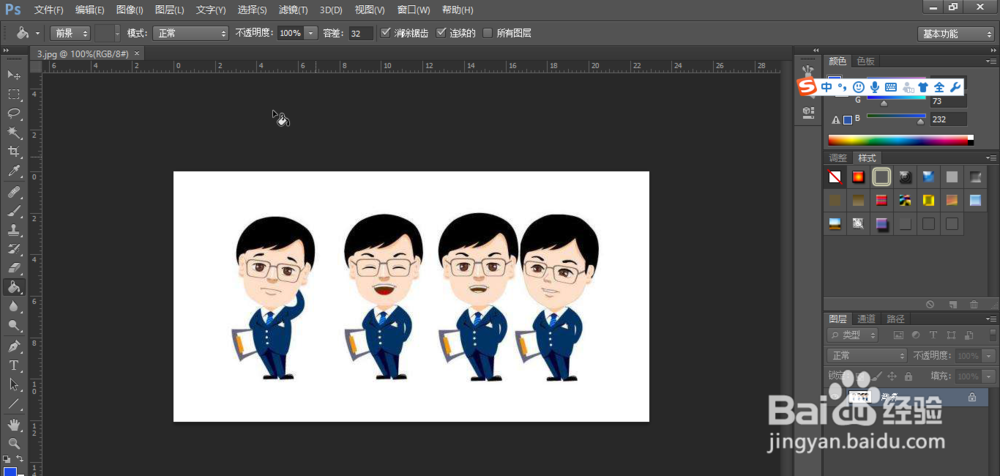
Task: Open the 文件(F) menu
Action: pos(48,10)
